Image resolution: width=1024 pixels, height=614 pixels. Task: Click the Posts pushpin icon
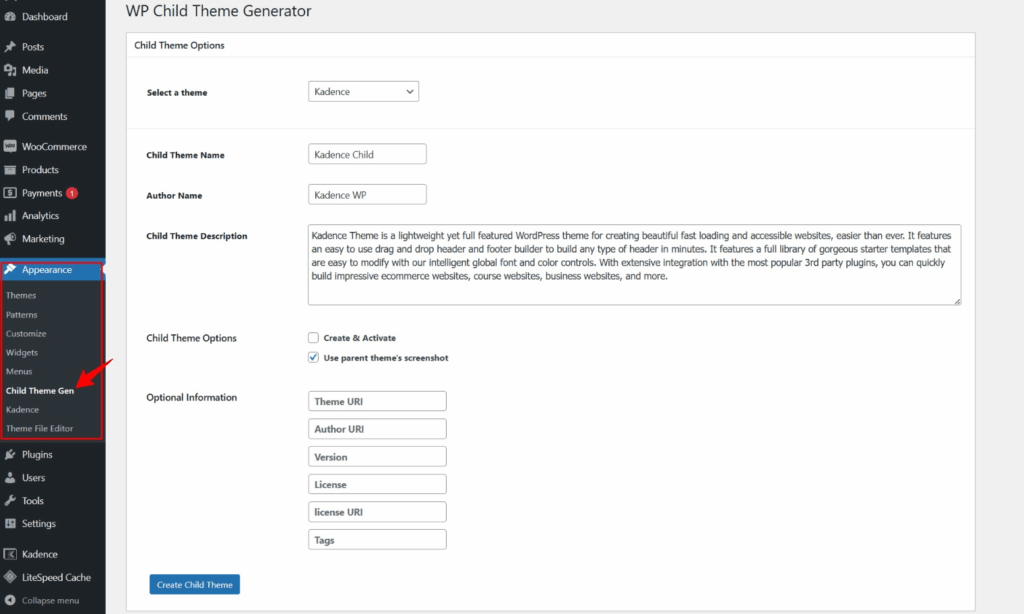coord(10,47)
